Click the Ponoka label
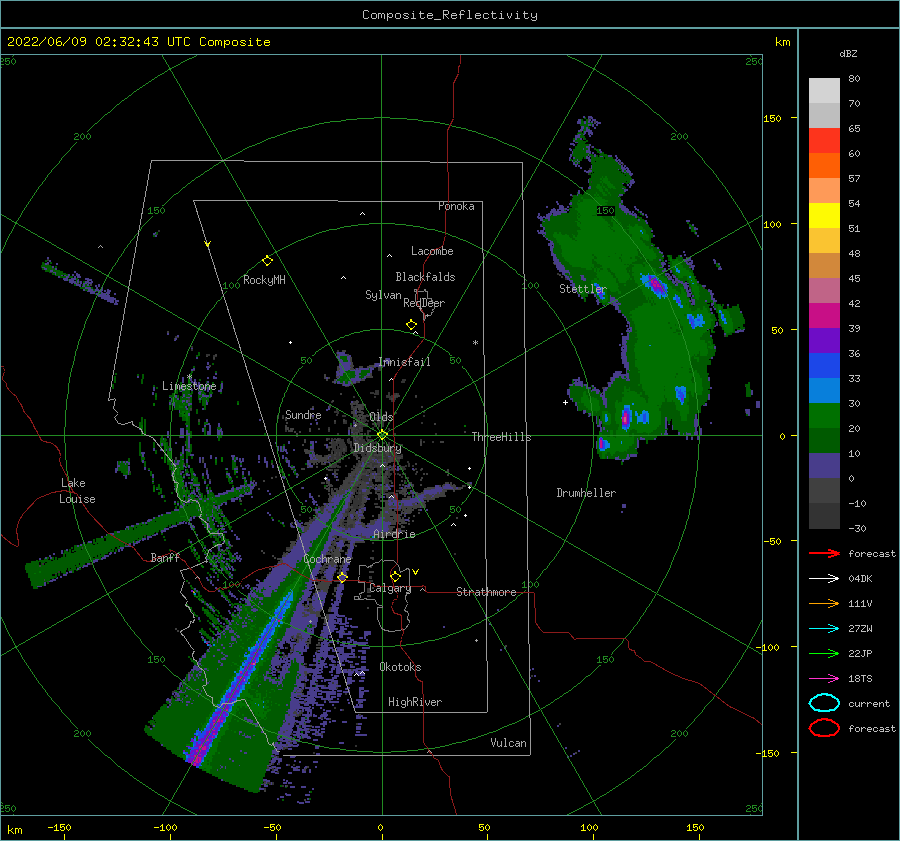Viewport: 900px width, 841px height. pyautogui.click(x=456, y=206)
